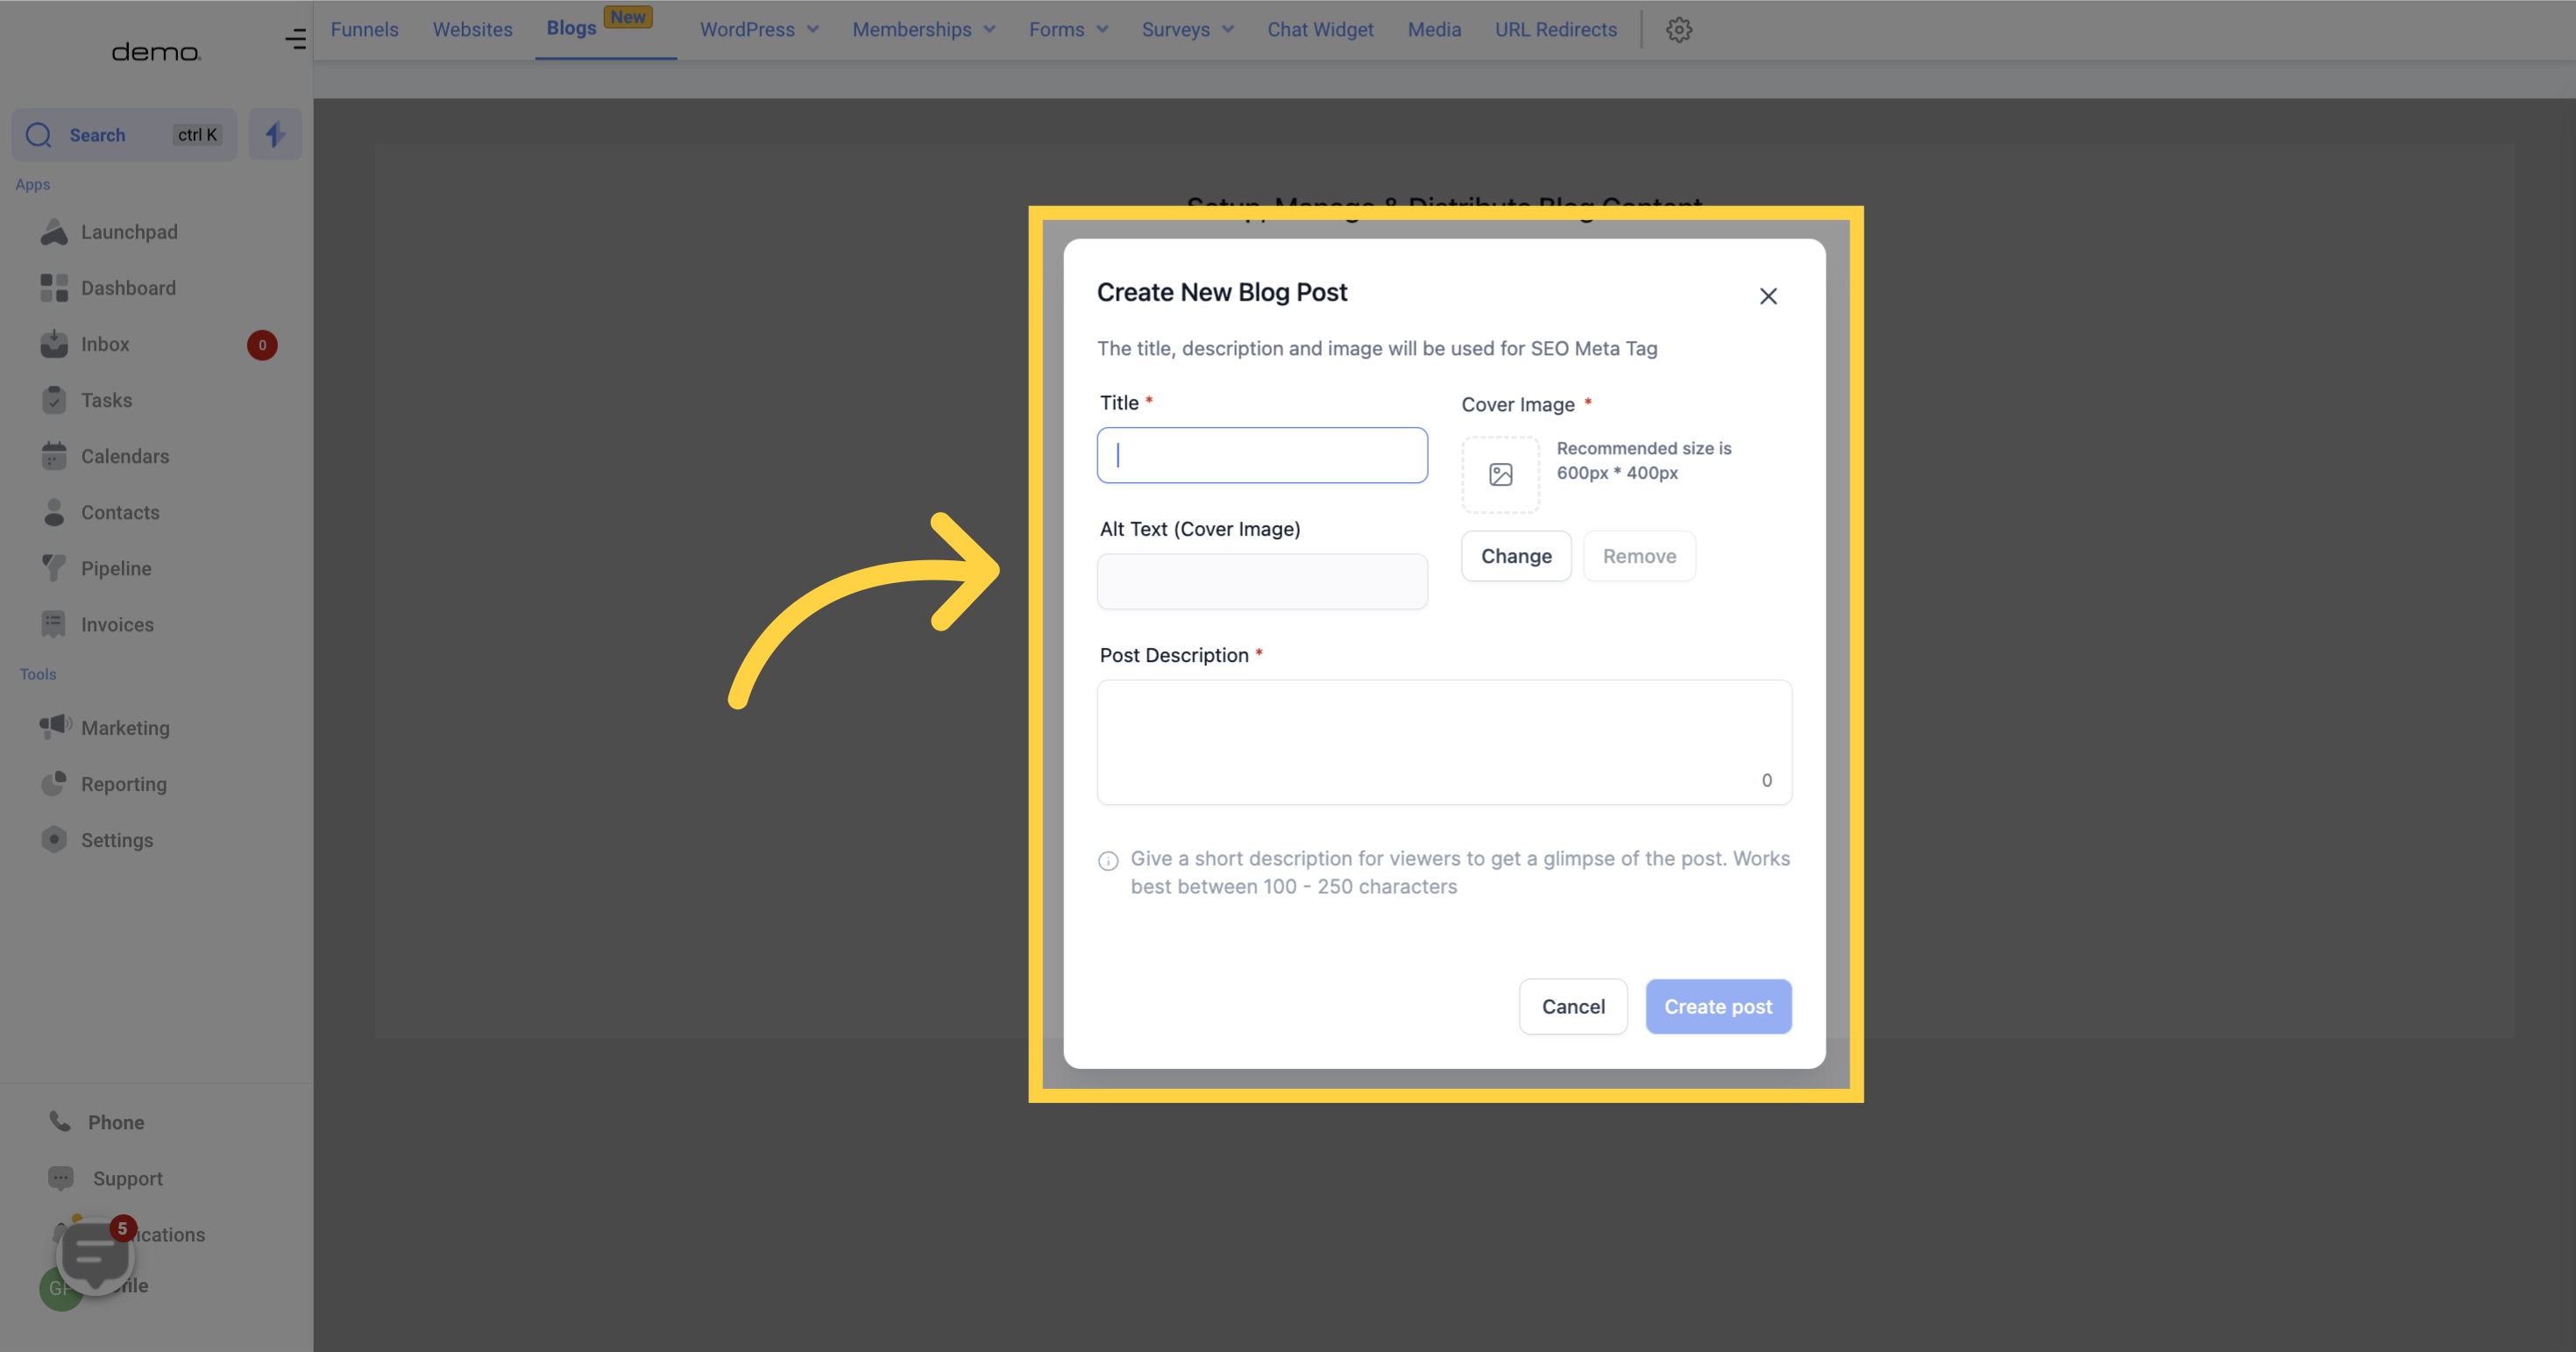Click the Reporting sidebar icon
The width and height of the screenshot is (2576, 1352).
tap(53, 783)
